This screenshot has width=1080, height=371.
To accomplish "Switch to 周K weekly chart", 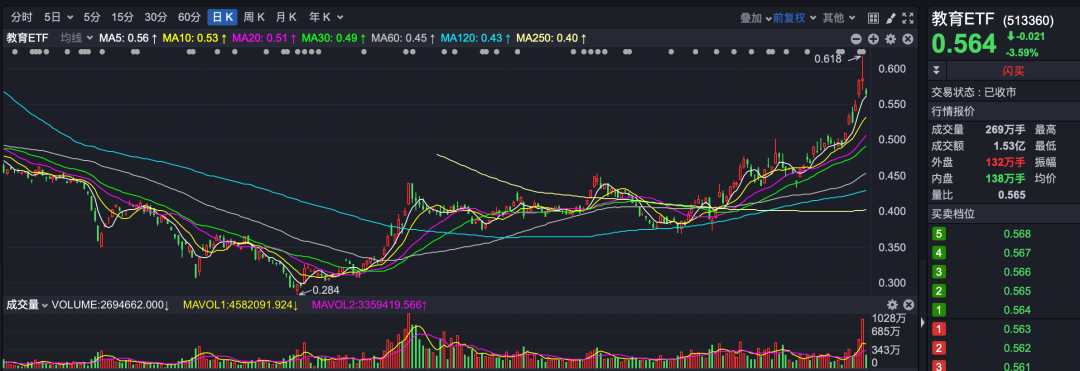I will [254, 17].
